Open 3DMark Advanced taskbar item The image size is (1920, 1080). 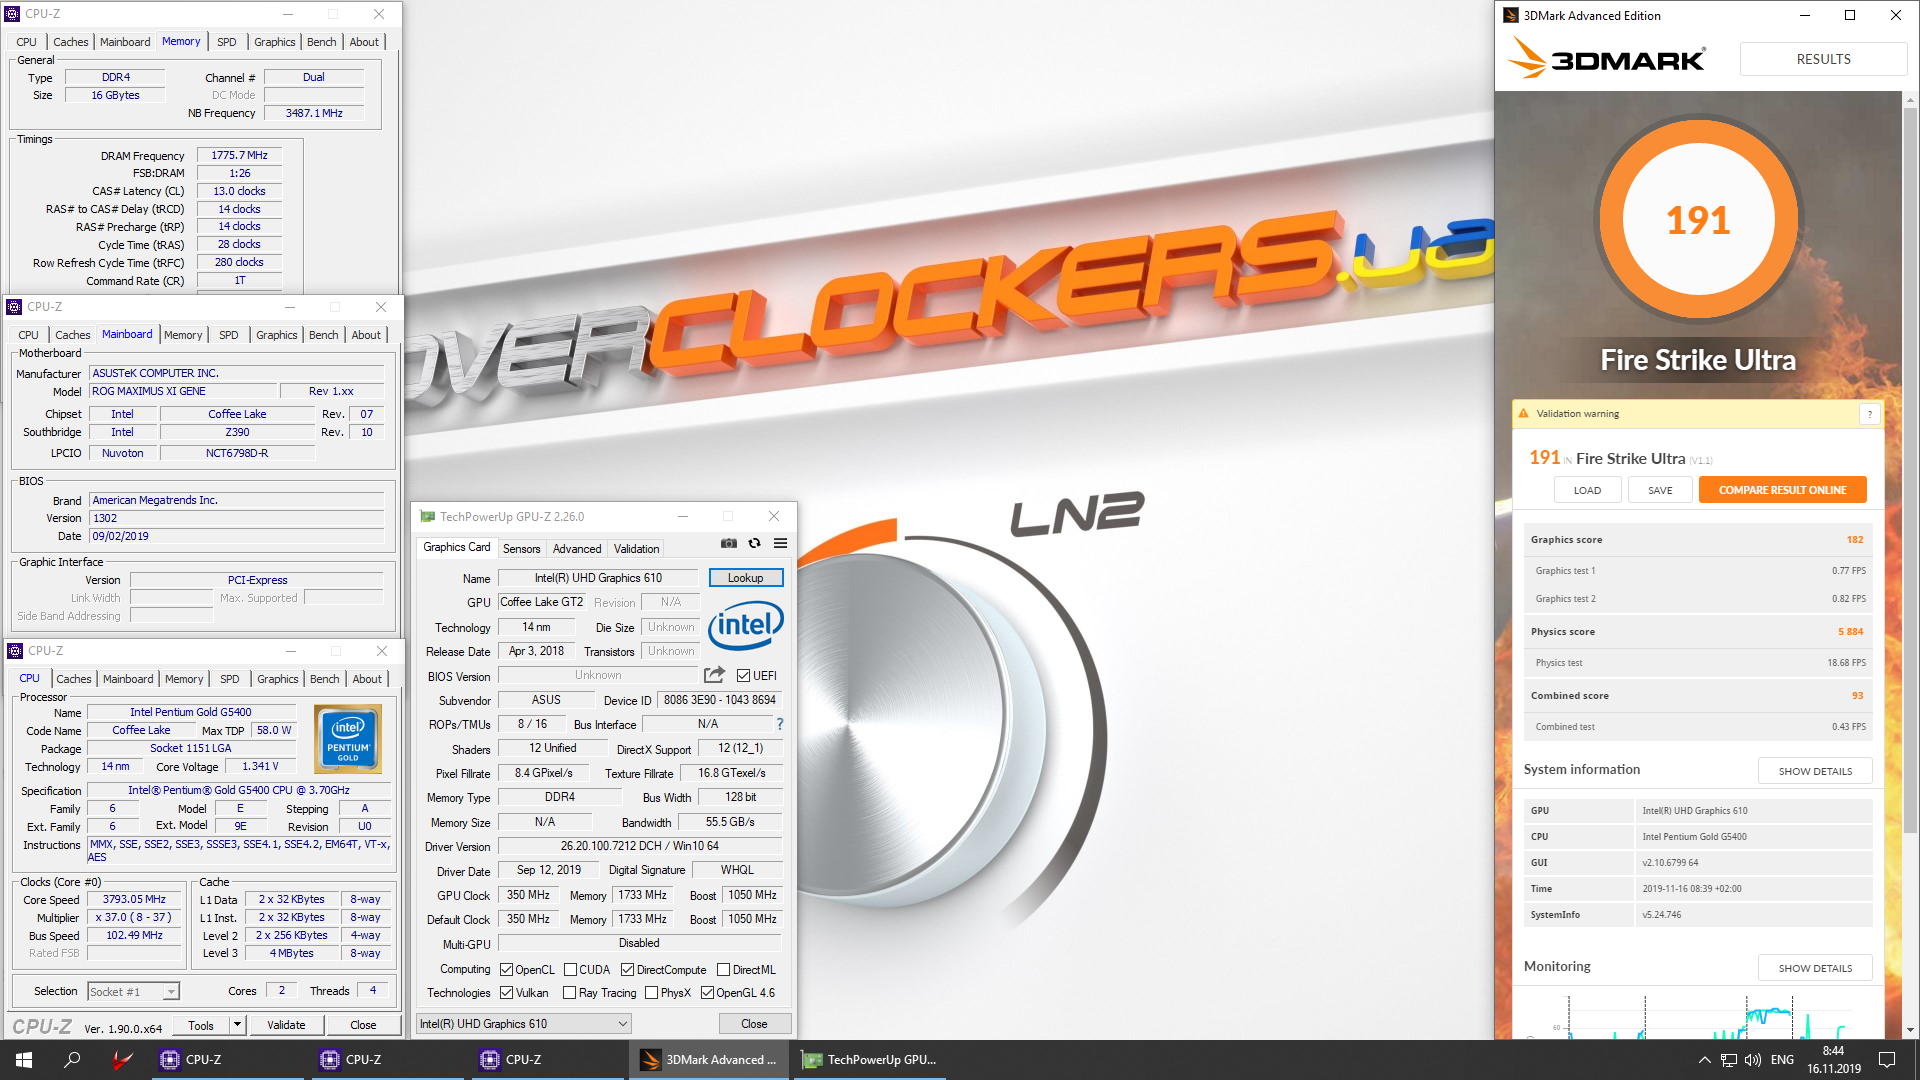[x=708, y=1060]
